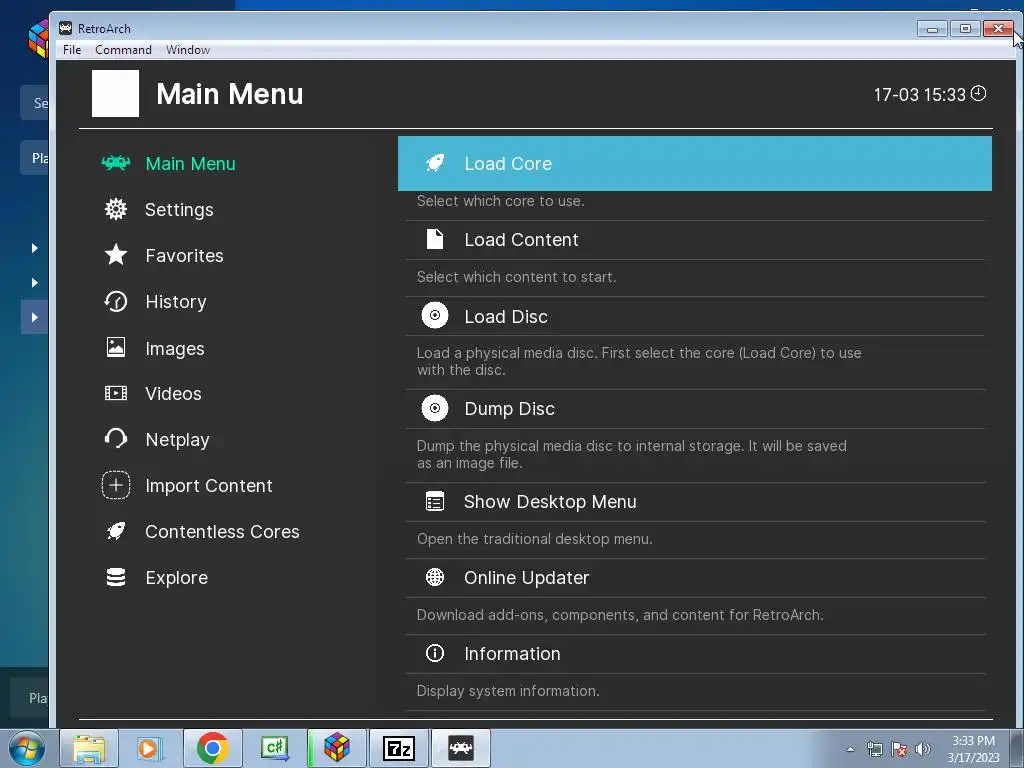Show hidden system tray icons
Image resolution: width=1024 pixels, height=768 pixels.
pos(850,749)
